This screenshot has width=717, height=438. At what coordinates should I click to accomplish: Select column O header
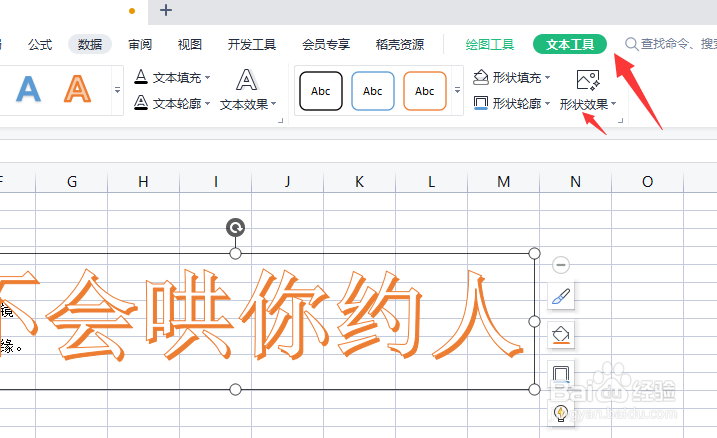point(647,182)
